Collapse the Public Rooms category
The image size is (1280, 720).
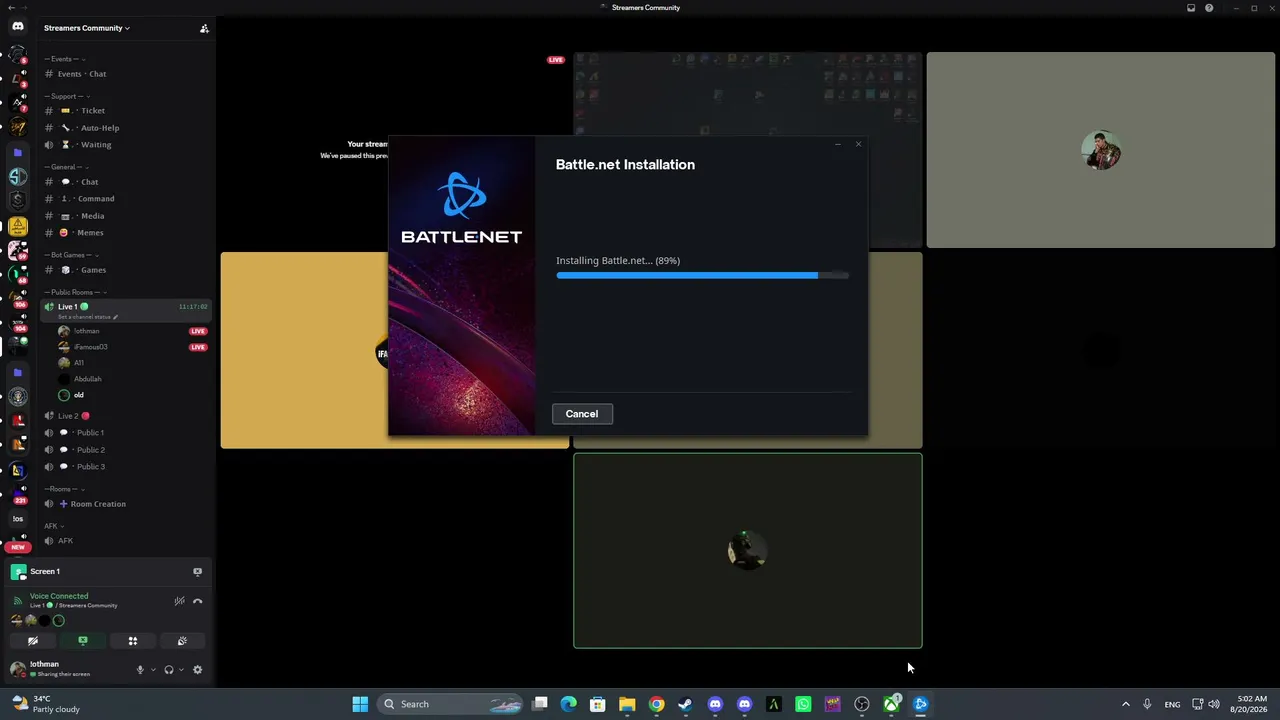(75, 292)
